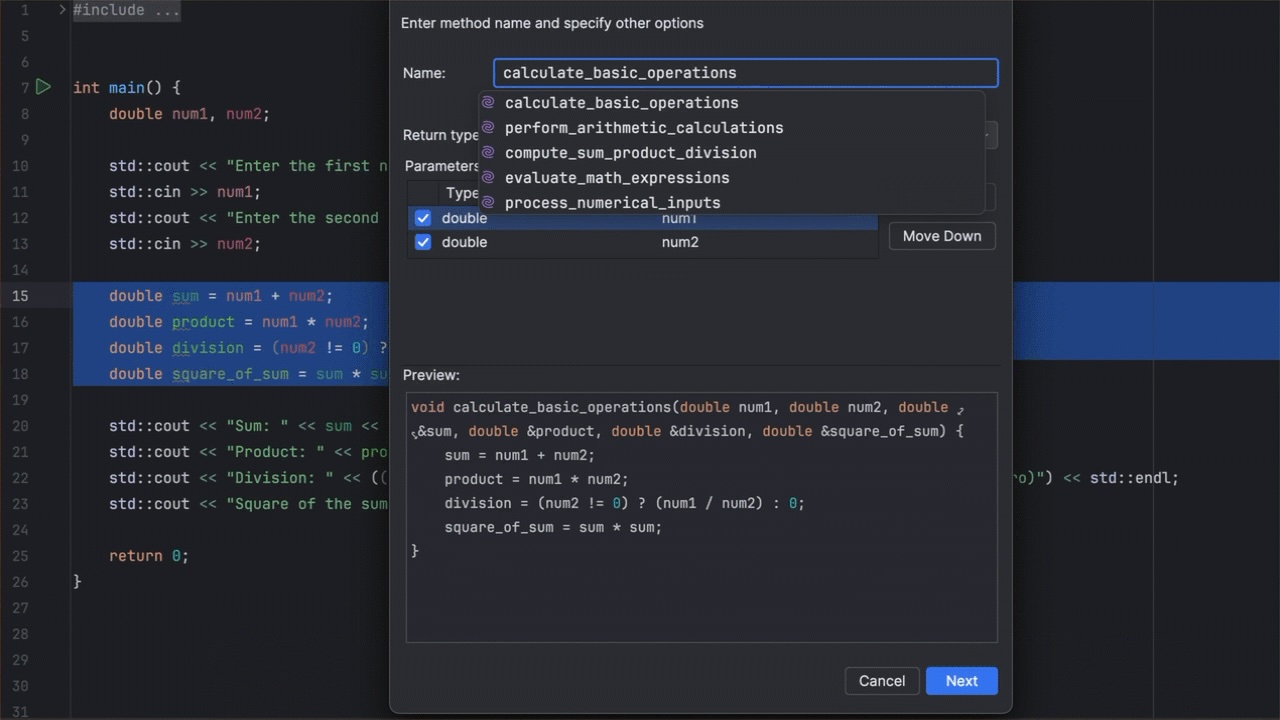
Task: Click the "int main() {" editor line
Action: (127, 88)
